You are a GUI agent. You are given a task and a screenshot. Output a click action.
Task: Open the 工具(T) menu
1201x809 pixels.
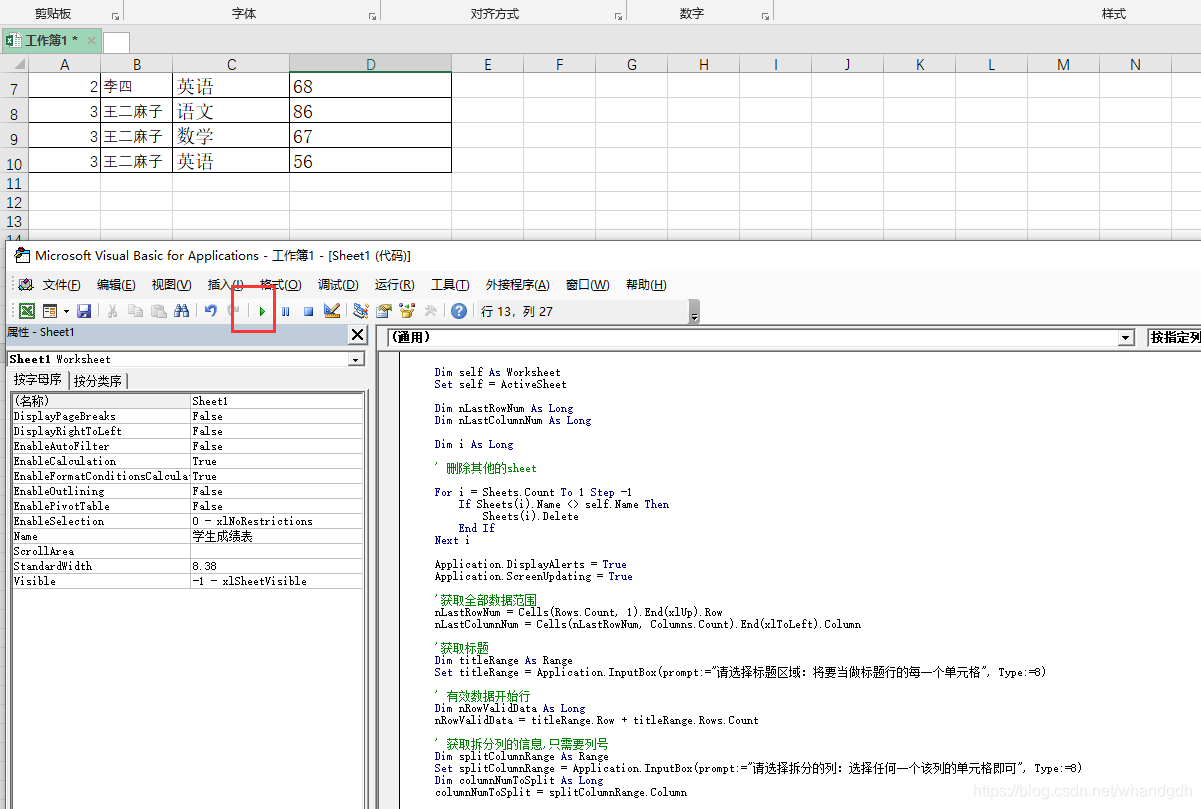[450, 285]
